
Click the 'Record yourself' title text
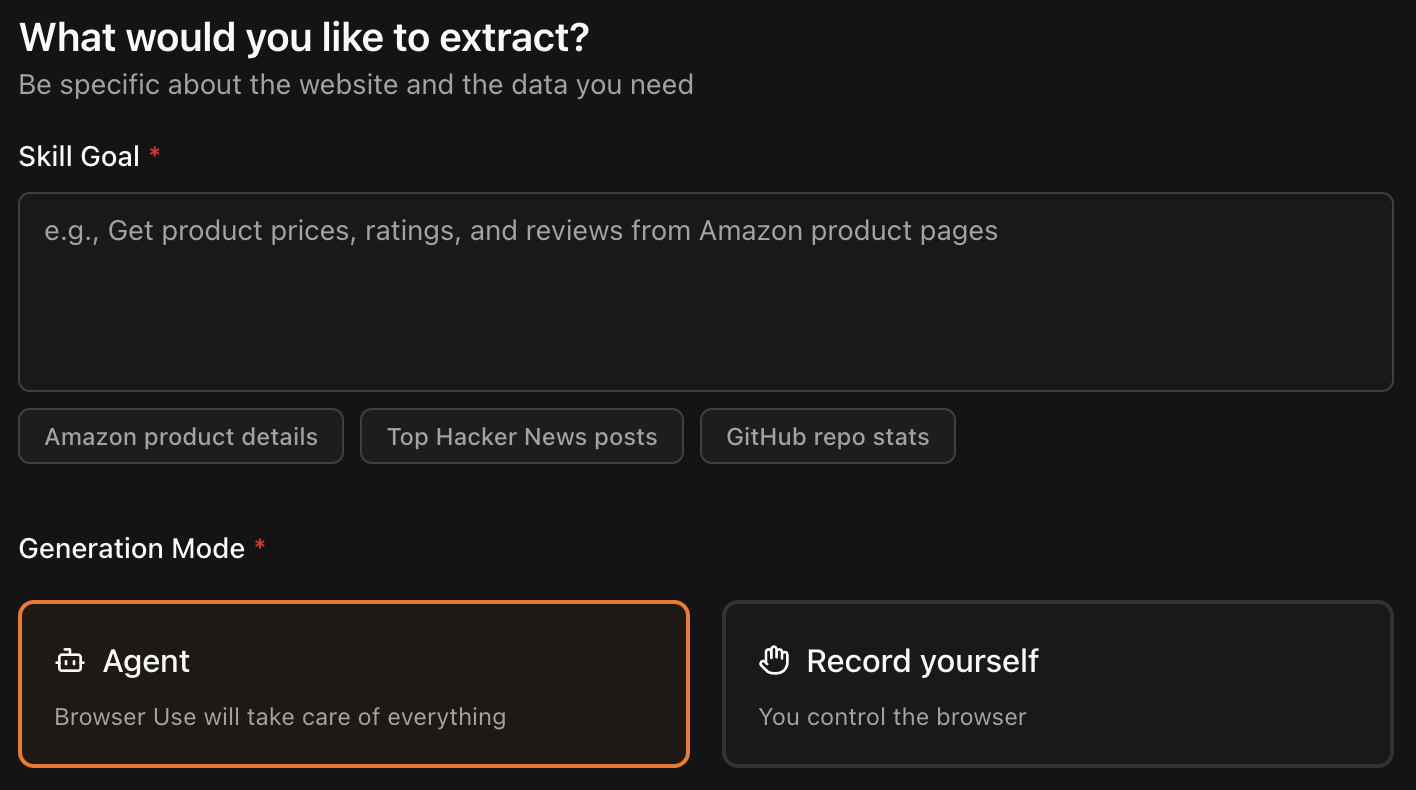pos(922,661)
